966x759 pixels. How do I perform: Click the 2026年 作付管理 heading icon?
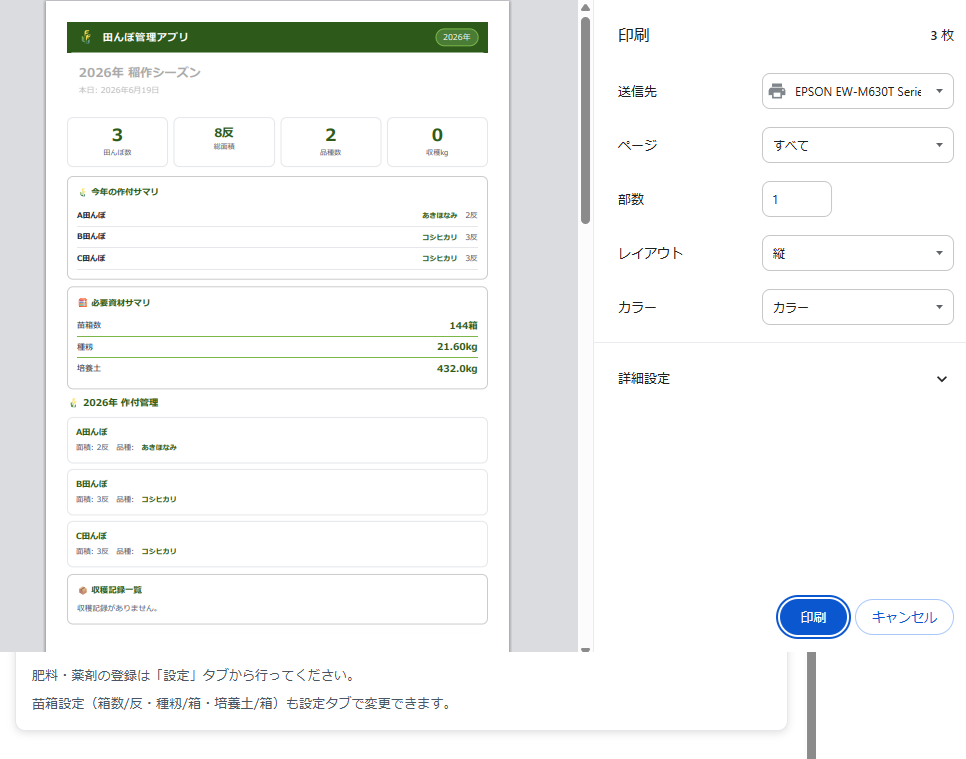[x=74, y=403]
